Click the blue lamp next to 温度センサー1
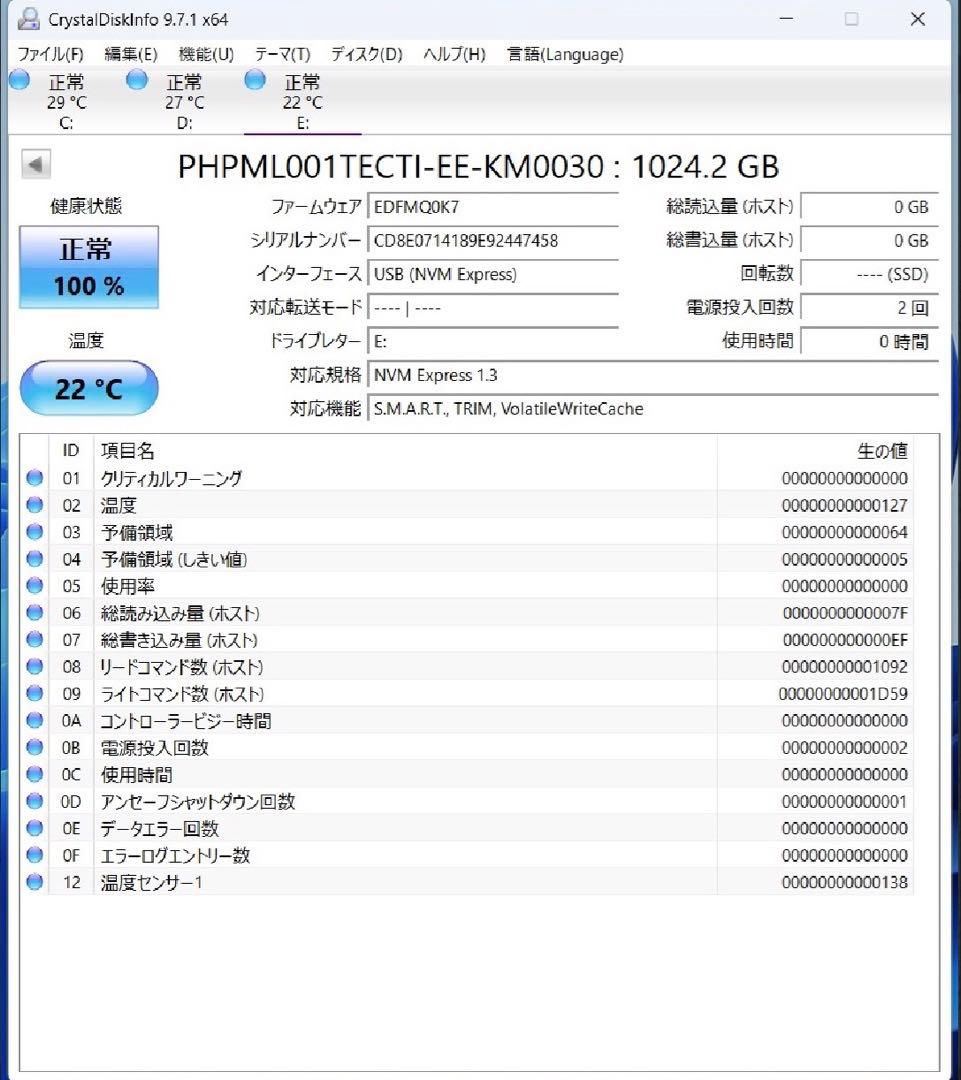Image resolution: width=961 pixels, height=1080 pixels. click(x=35, y=883)
